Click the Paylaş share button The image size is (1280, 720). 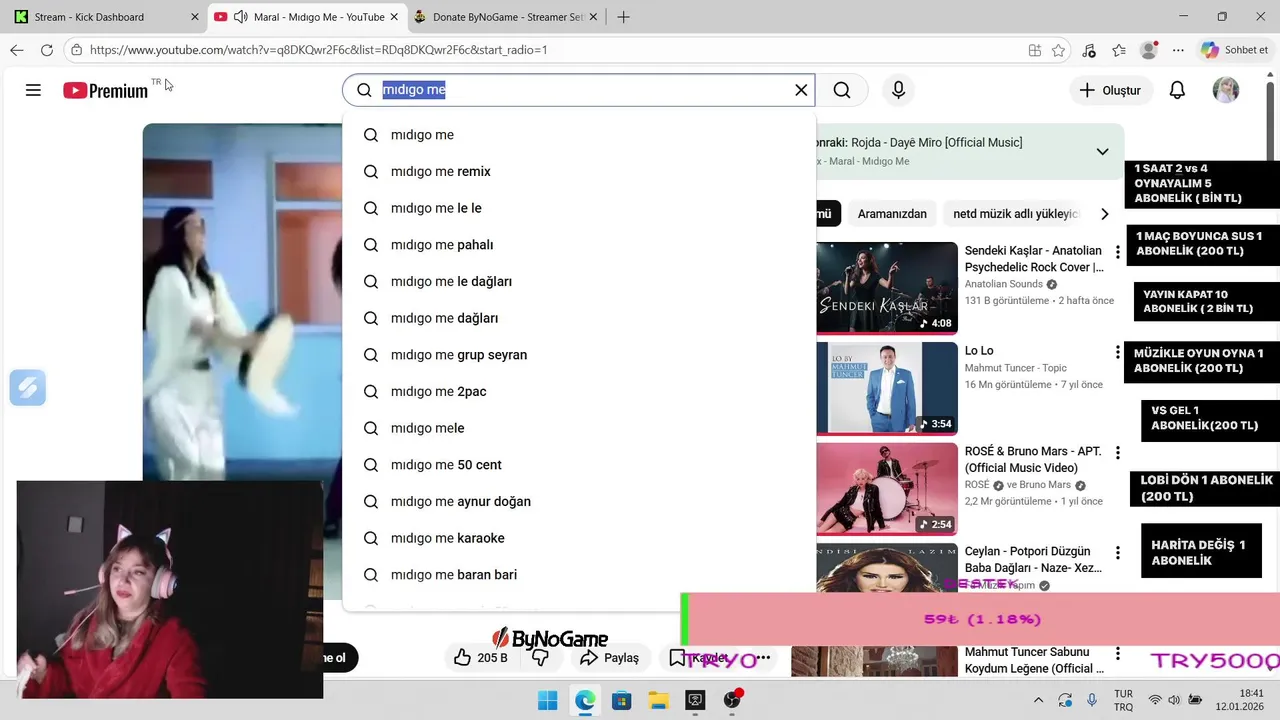(x=609, y=658)
